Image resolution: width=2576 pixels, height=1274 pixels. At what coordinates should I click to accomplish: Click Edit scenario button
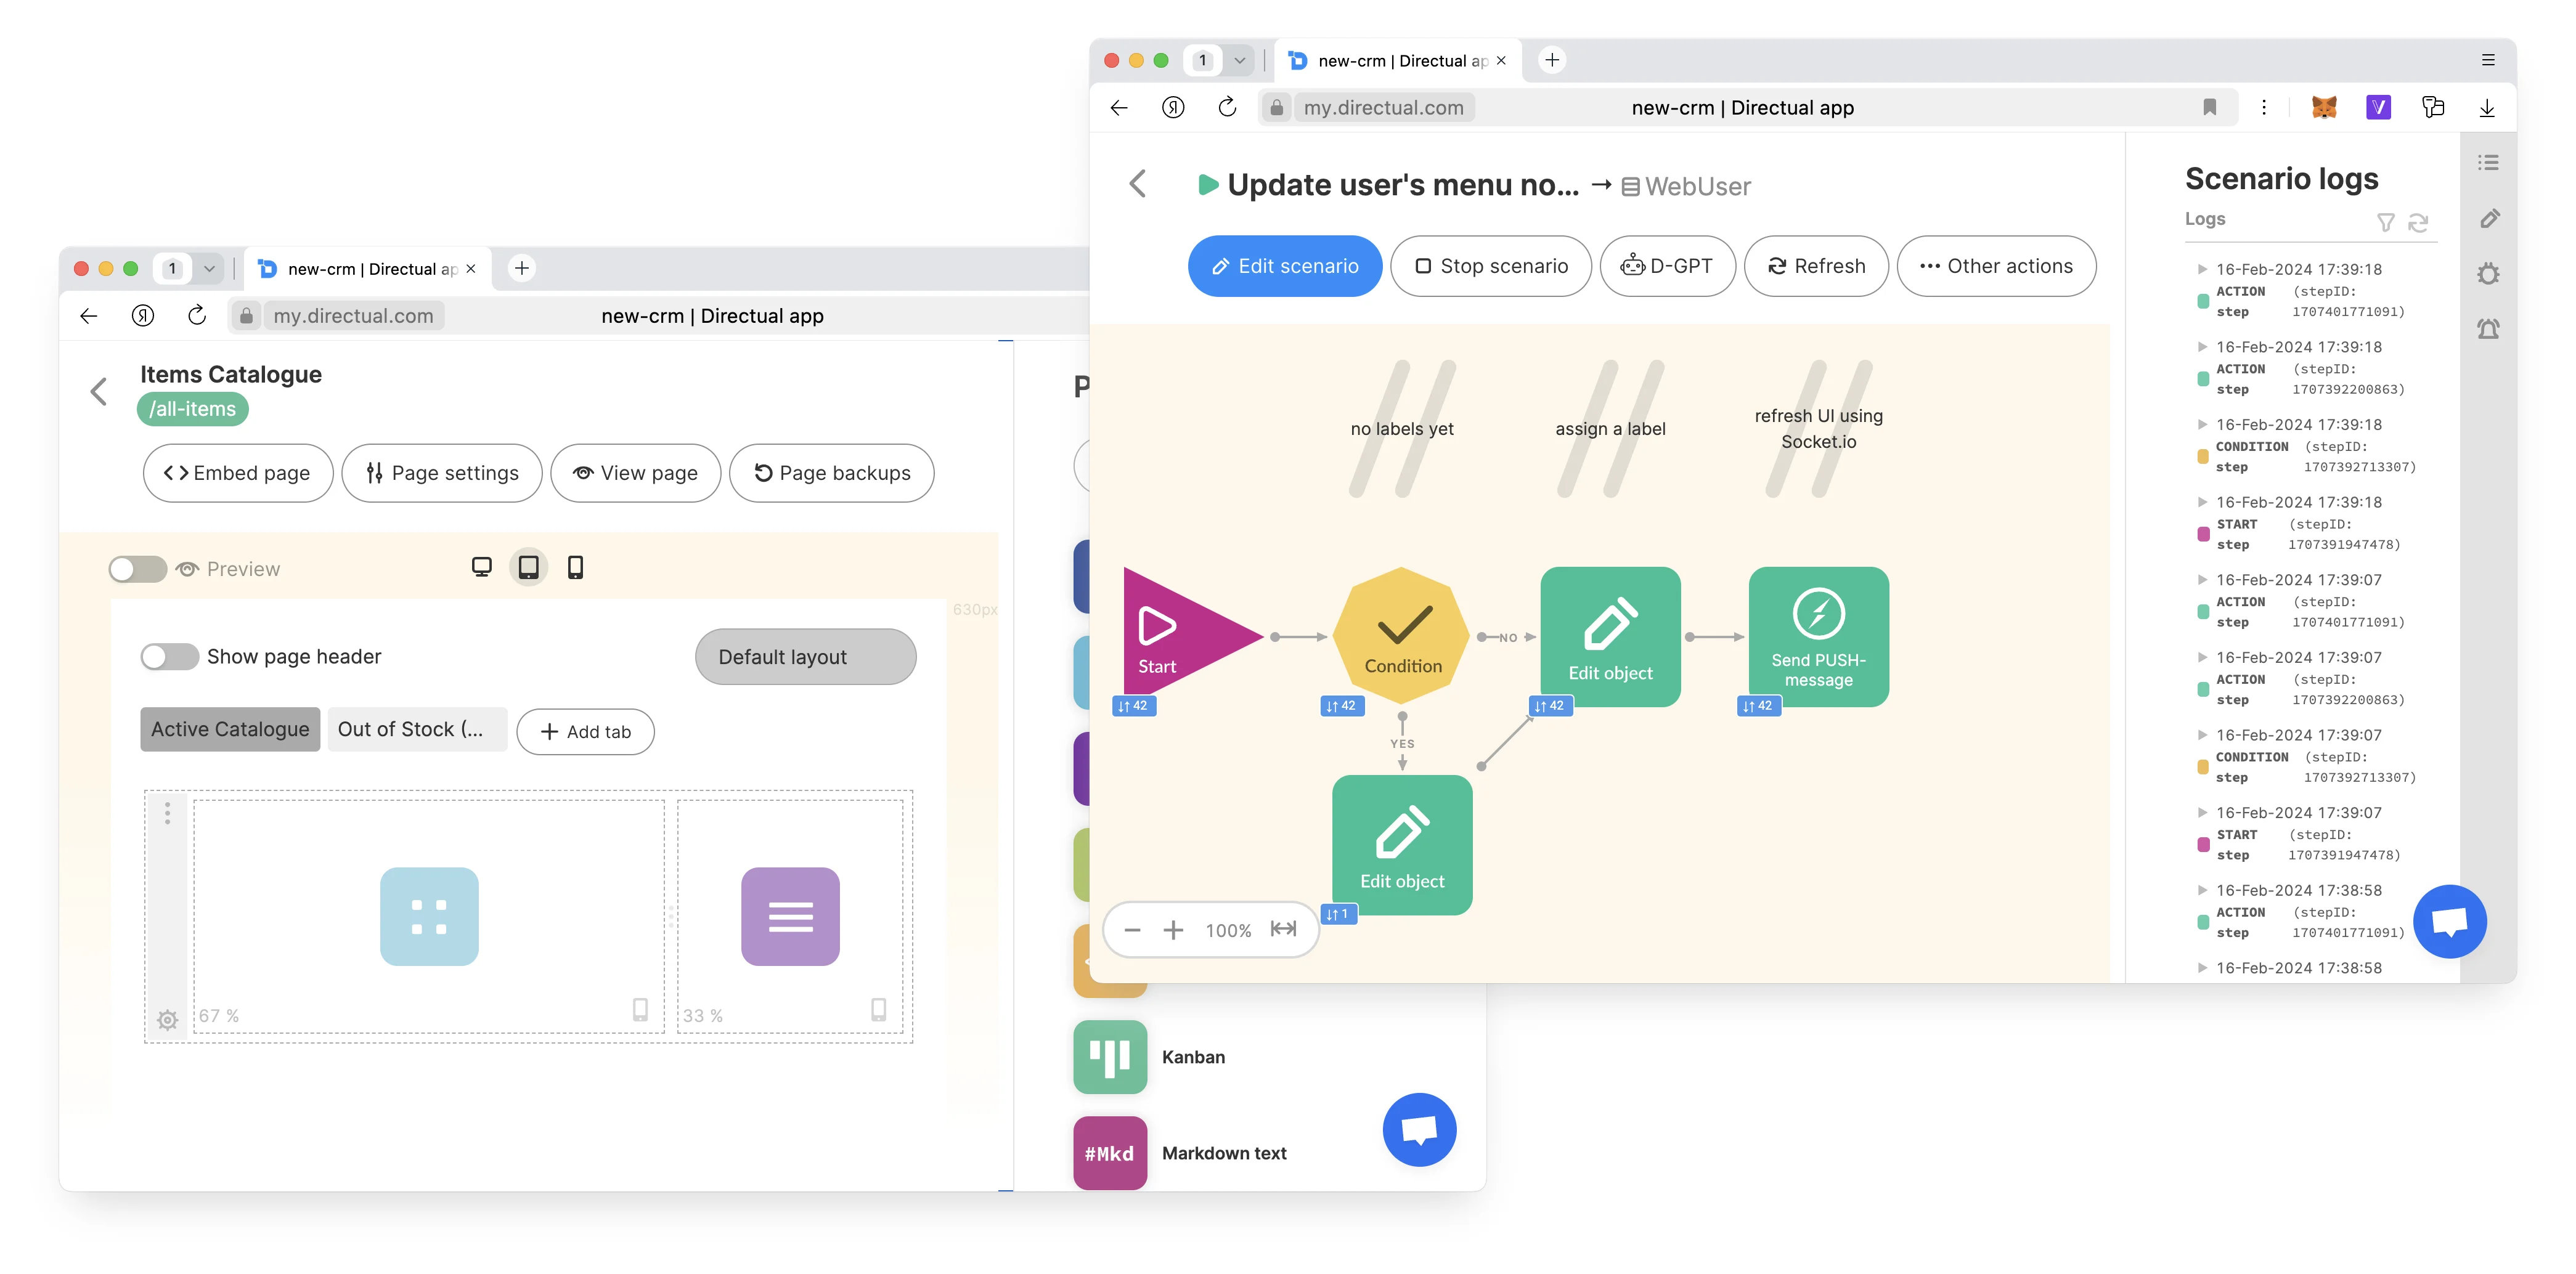[x=1284, y=266]
